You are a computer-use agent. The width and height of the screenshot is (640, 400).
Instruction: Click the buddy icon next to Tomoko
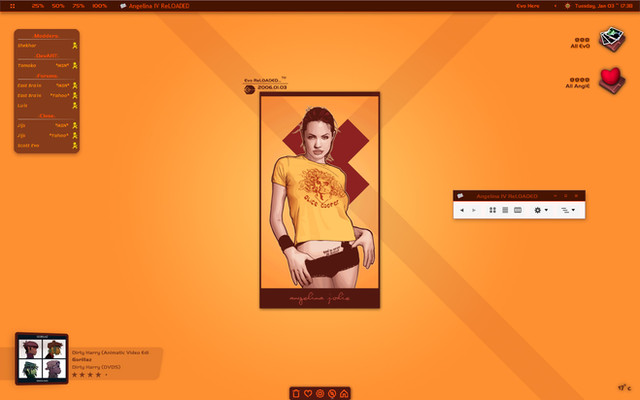[x=75, y=65]
